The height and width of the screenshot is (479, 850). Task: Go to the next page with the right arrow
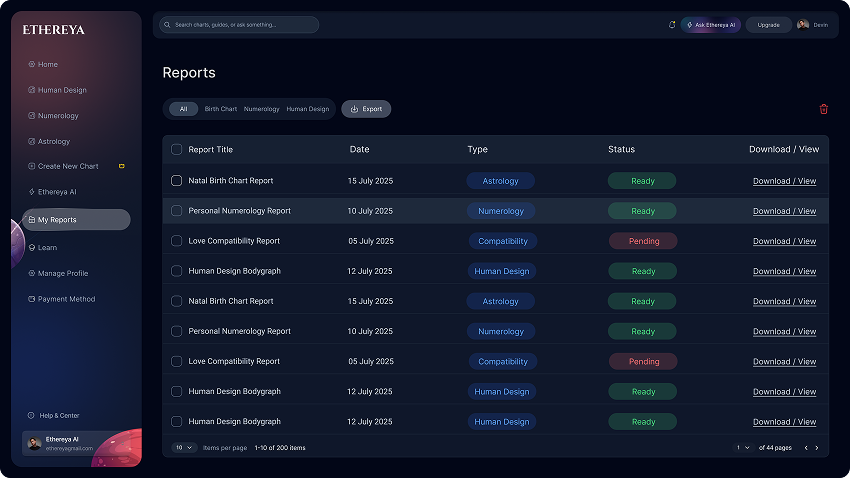click(817, 448)
